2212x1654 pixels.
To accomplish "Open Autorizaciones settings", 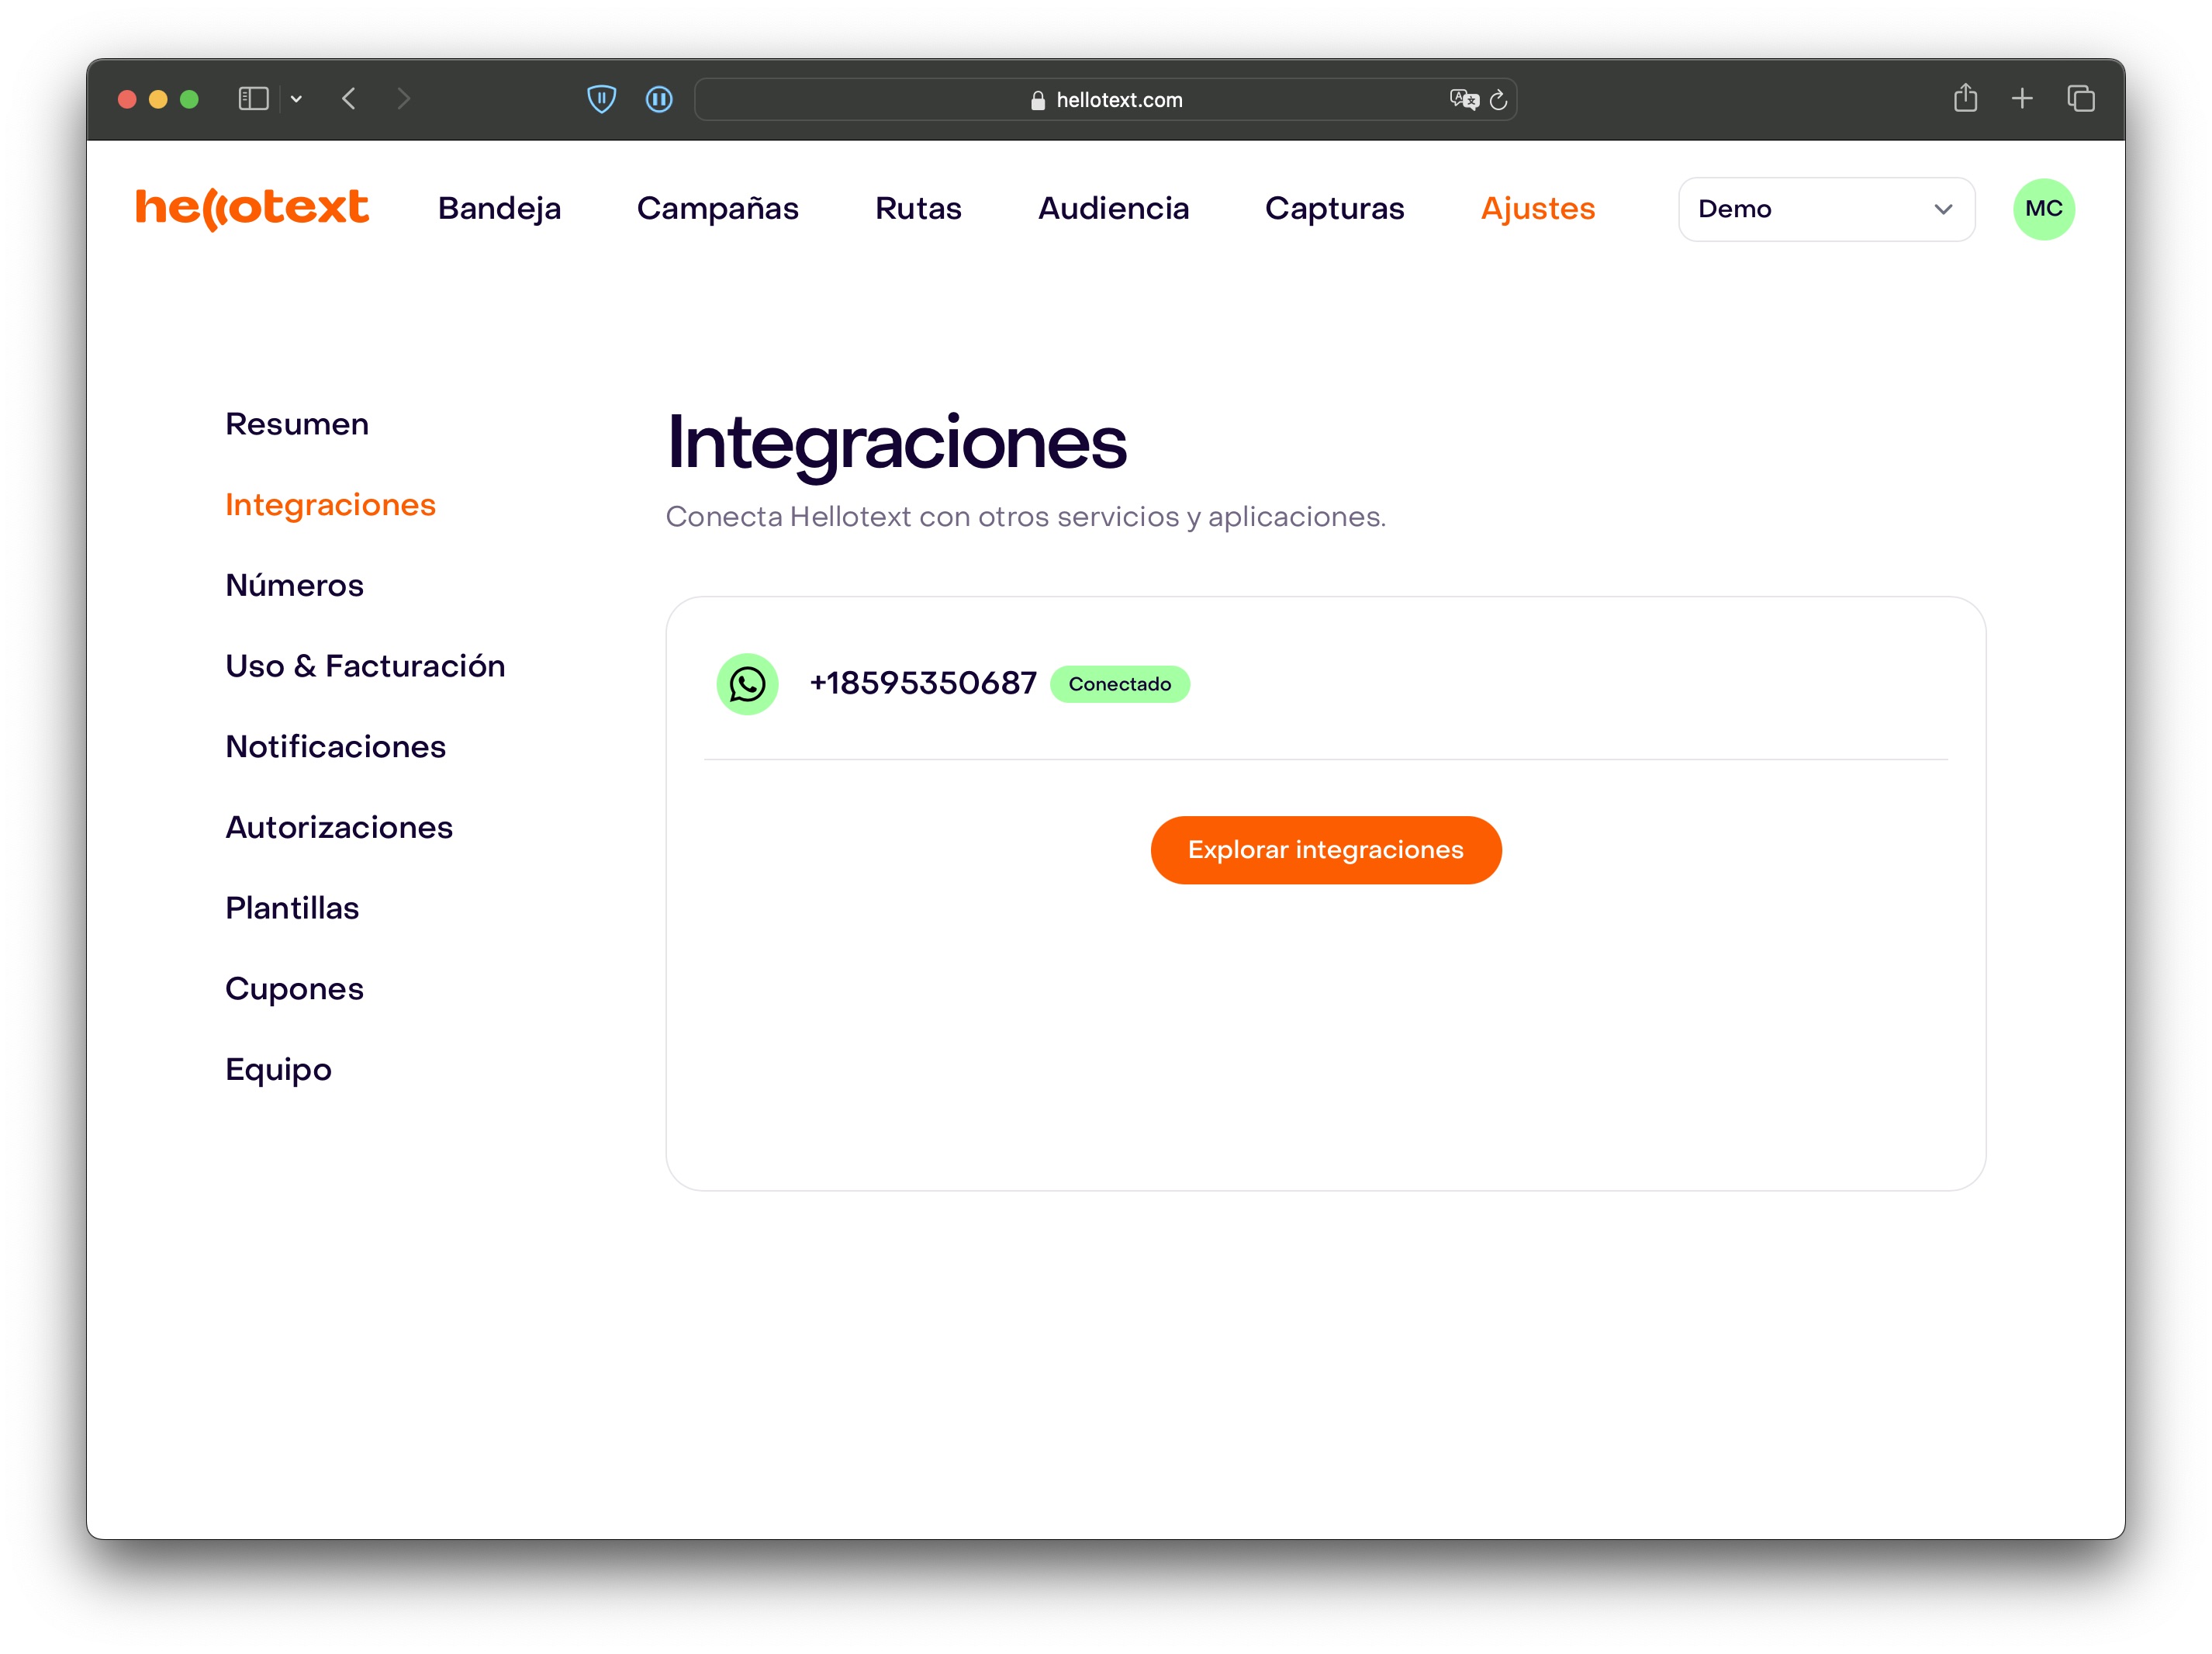I will tap(339, 827).
